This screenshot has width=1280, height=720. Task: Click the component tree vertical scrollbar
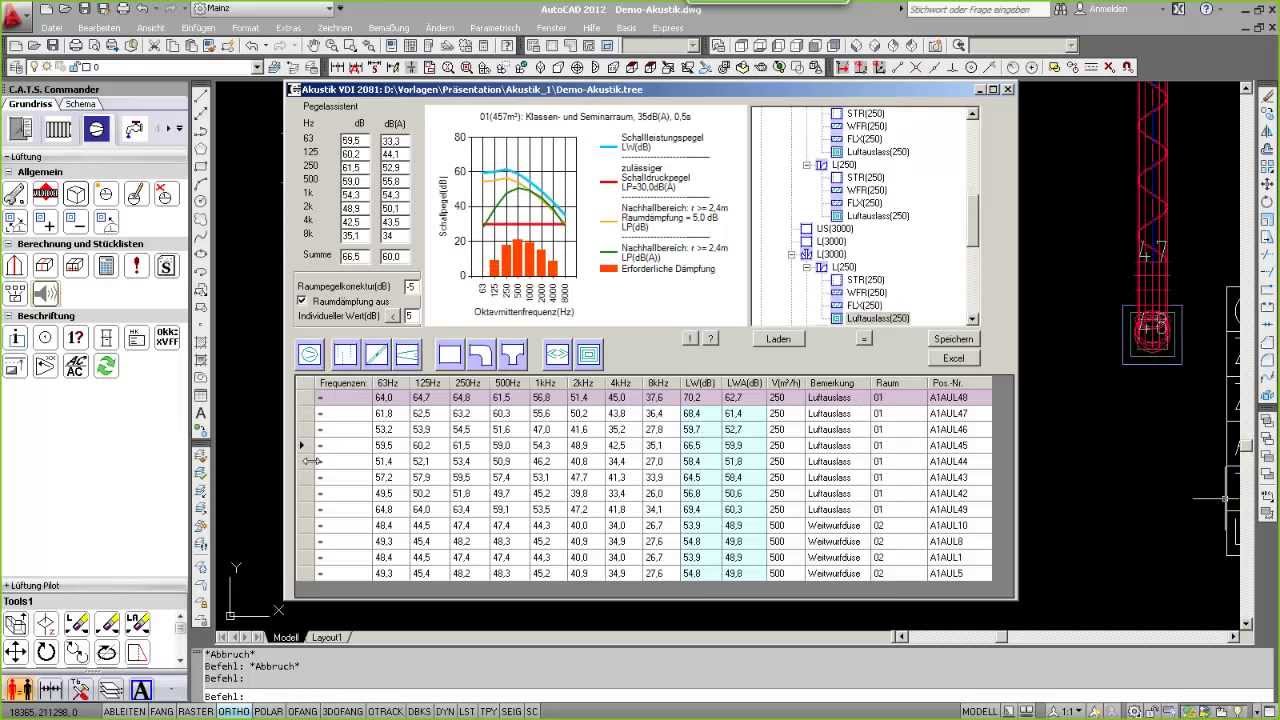point(973,216)
